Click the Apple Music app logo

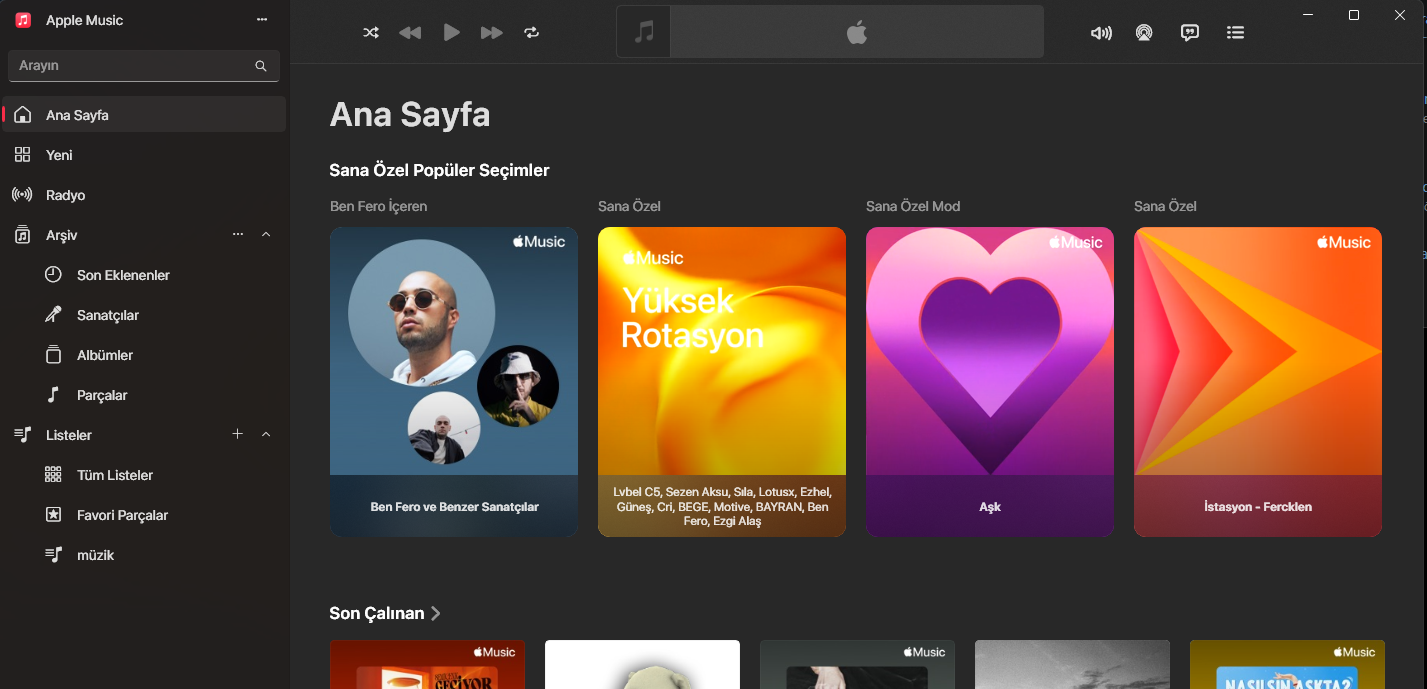click(23, 20)
